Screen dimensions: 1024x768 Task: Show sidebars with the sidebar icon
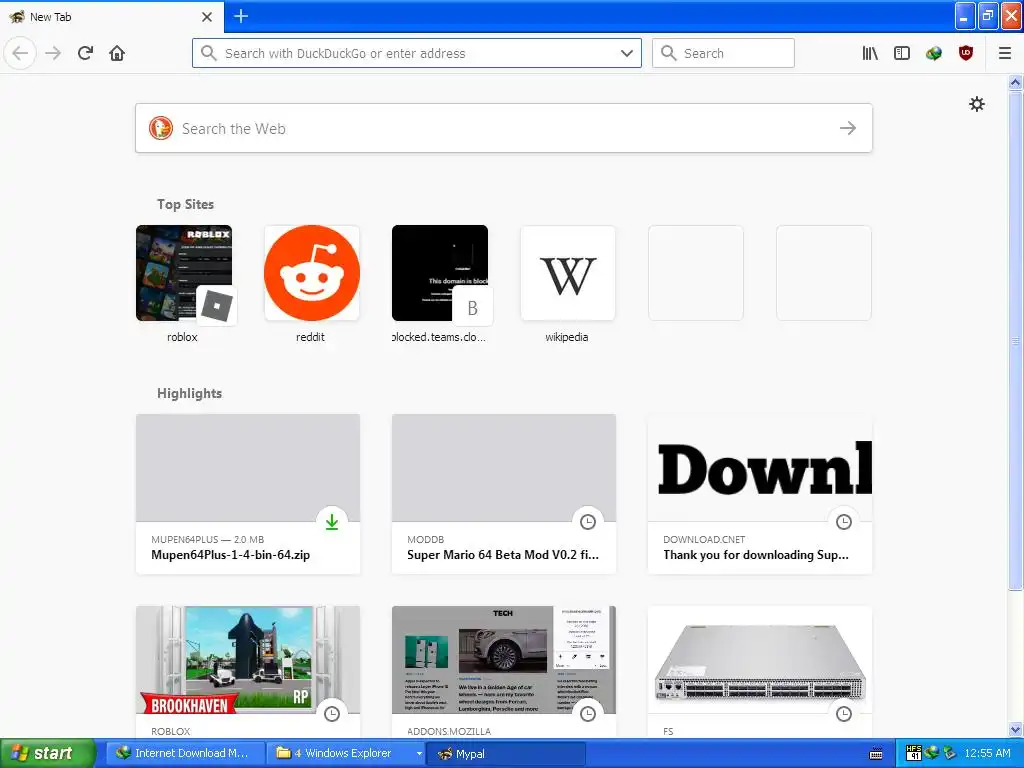pyautogui.click(x=902, y=53)
